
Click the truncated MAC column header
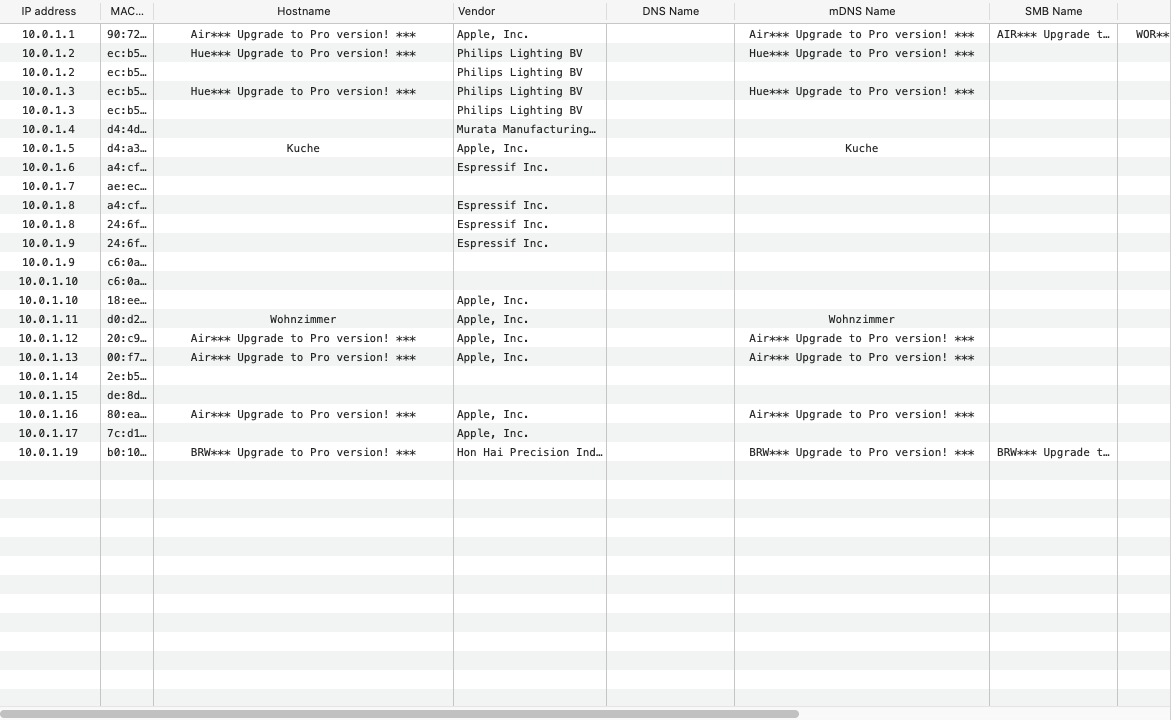[127, 11]
